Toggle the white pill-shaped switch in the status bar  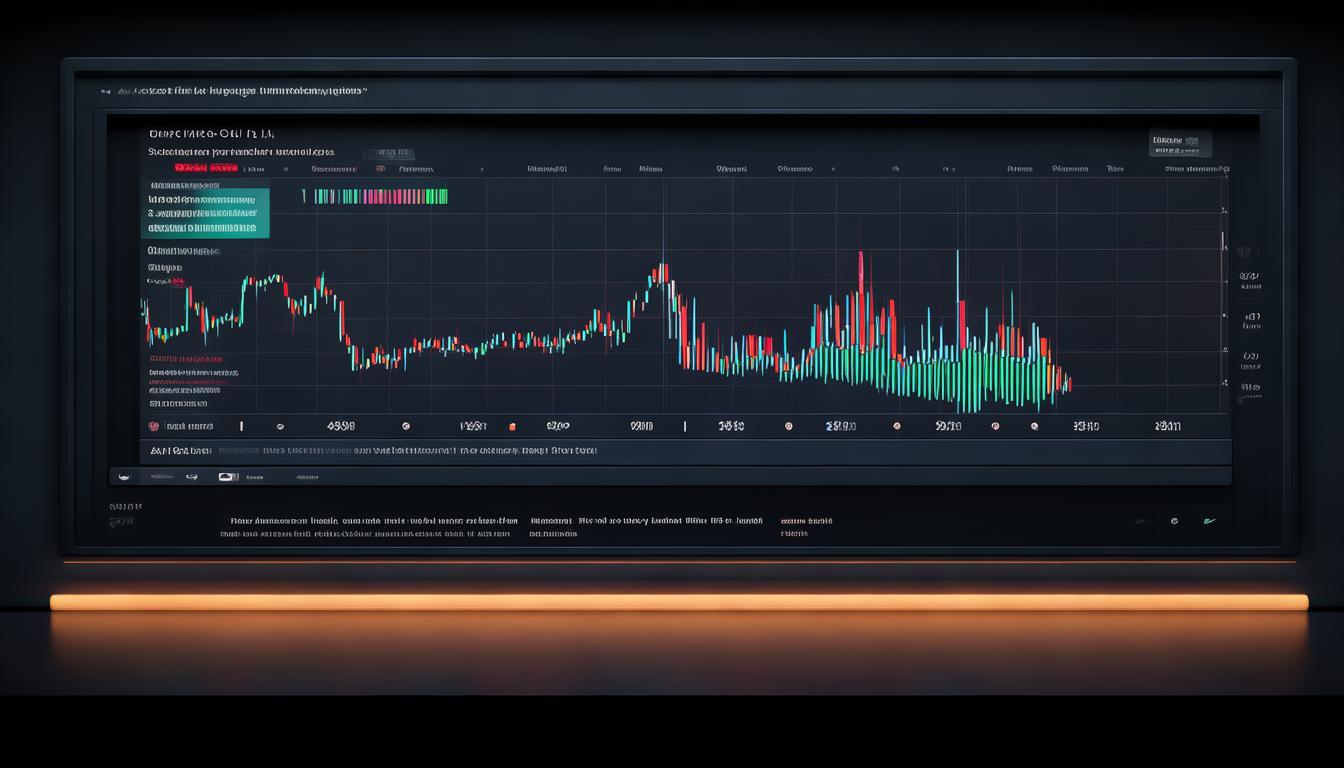tap(228, 477)
